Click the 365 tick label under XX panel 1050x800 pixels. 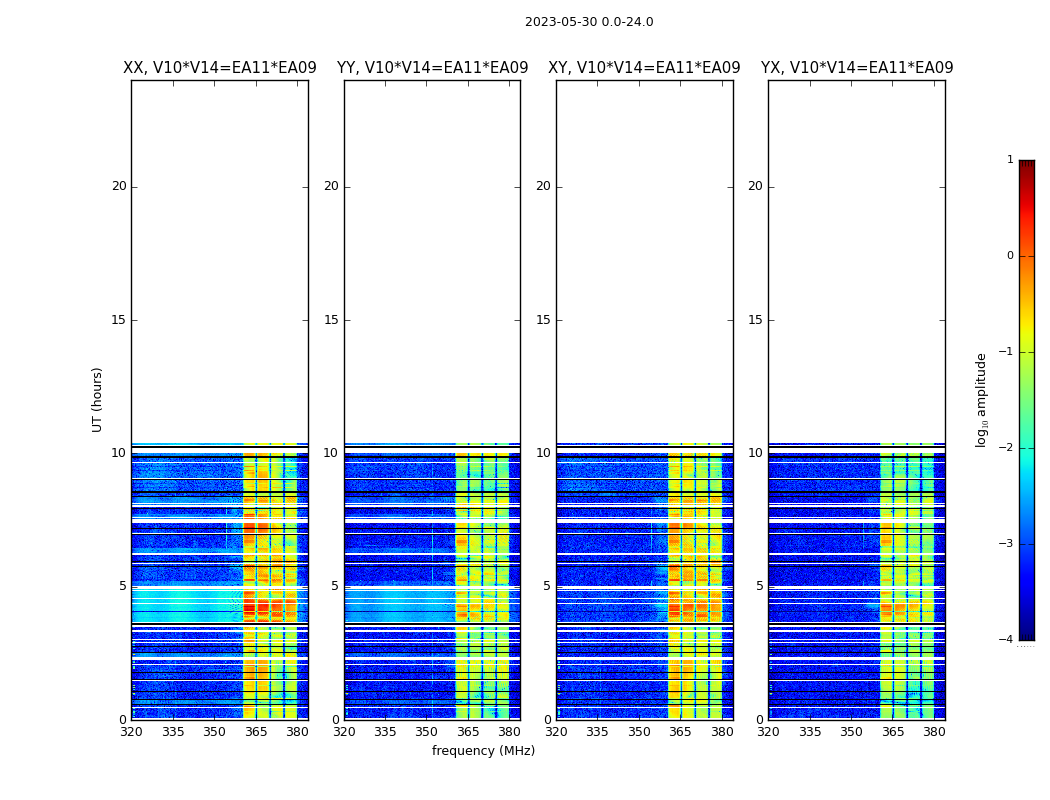tap(256, 732)
